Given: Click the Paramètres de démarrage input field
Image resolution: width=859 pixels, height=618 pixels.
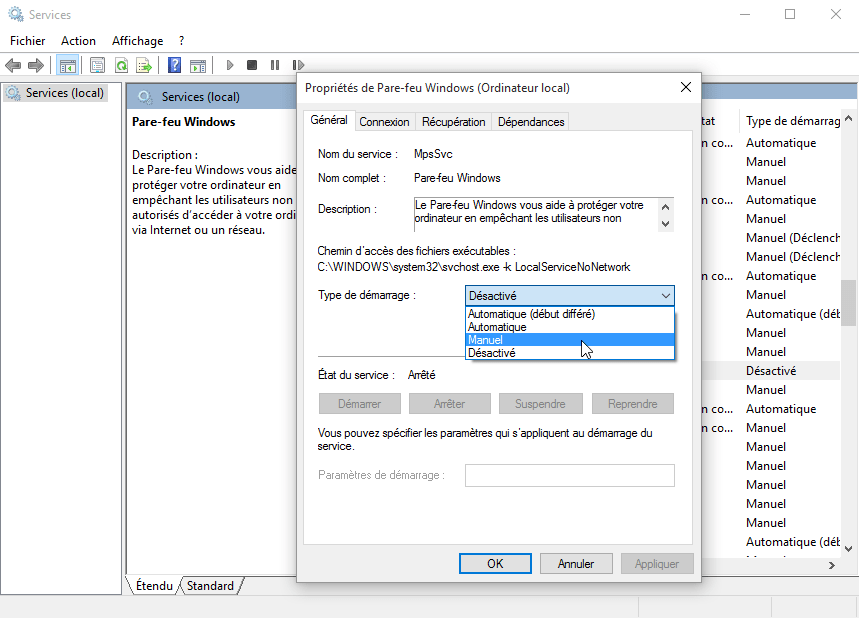Looking at the screenshot, I should (x=570, y=476).
